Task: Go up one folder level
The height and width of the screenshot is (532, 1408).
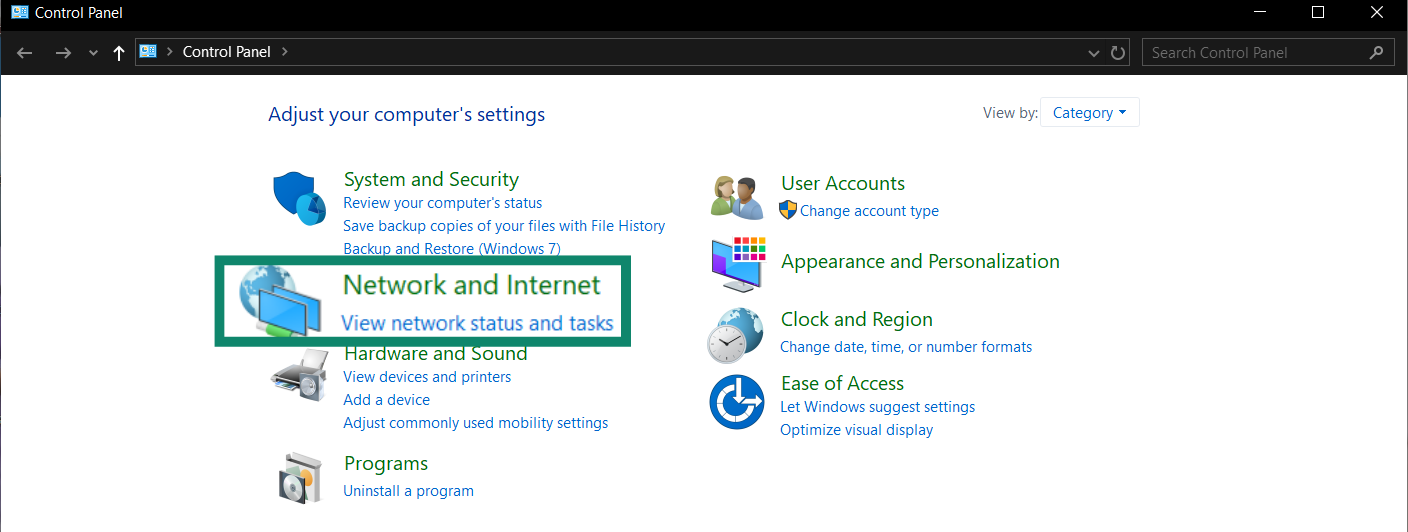Action: click(119, 53)
